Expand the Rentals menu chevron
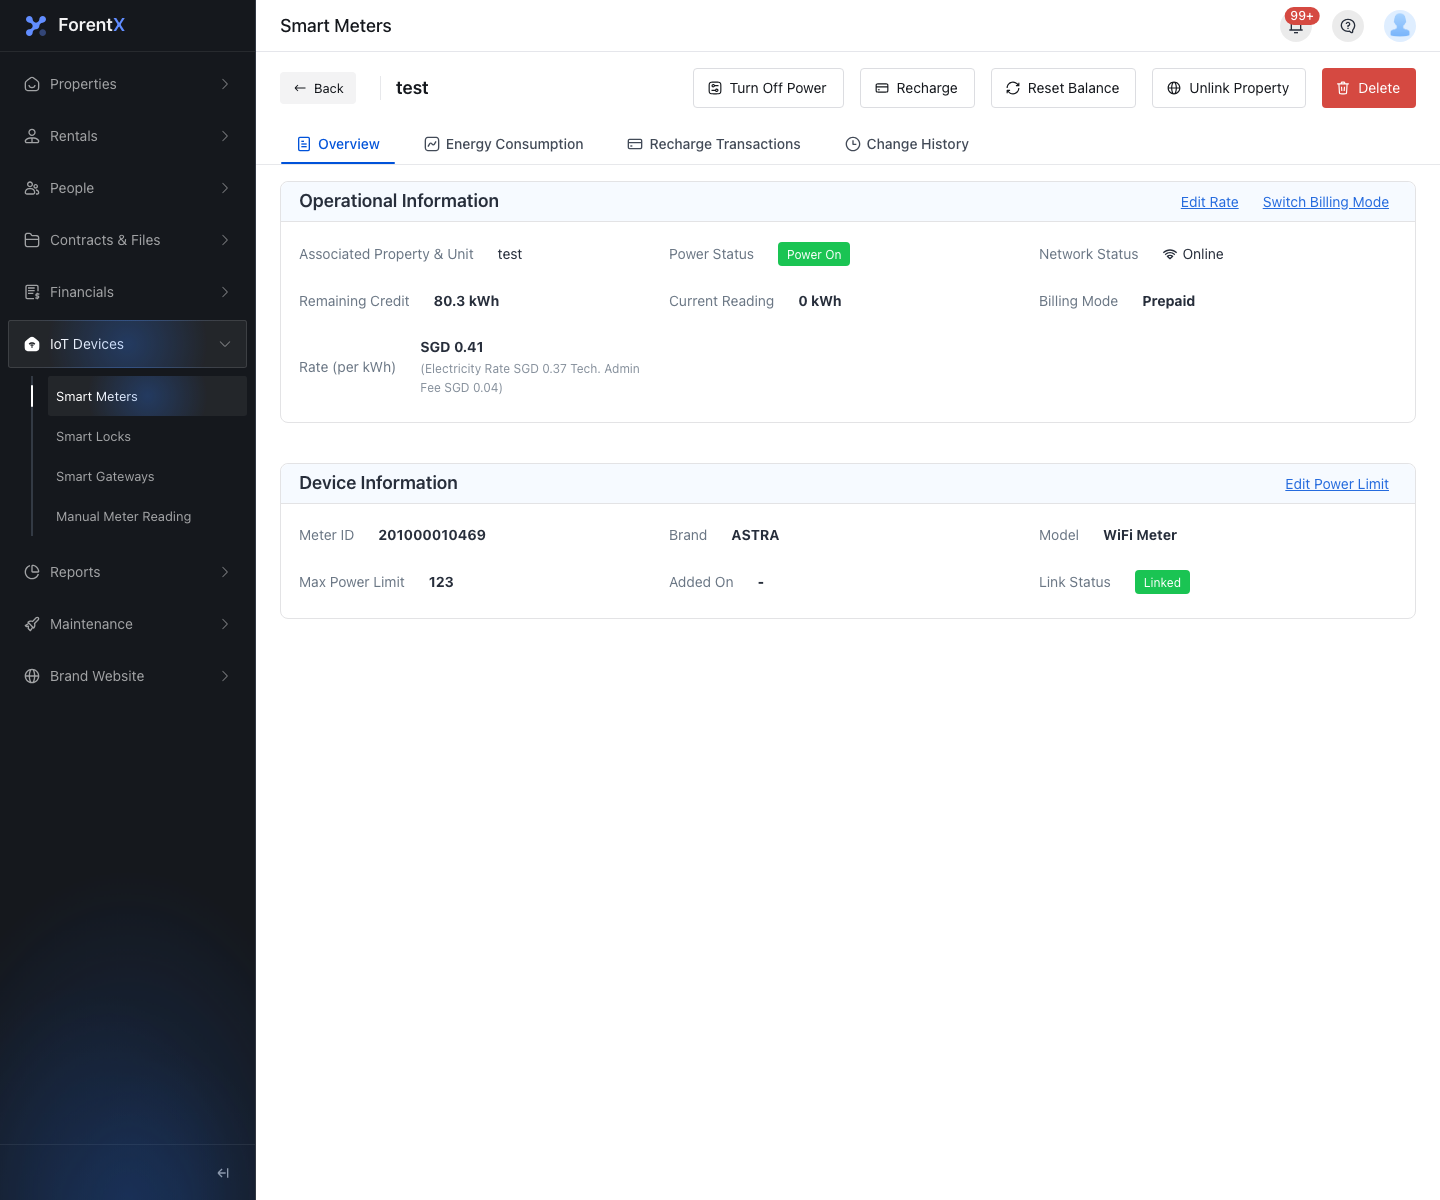This screenshot has width=1440, height=1200. 225,136
